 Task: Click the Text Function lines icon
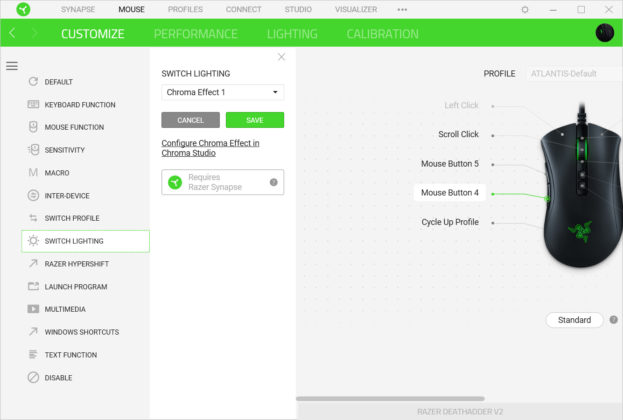click(x=33, y=354)
